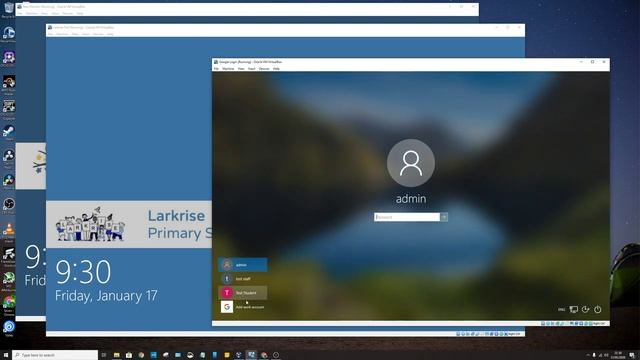Click the Friday, January 17 date text
The image size is (640, 360).
[x=106, y=296]
